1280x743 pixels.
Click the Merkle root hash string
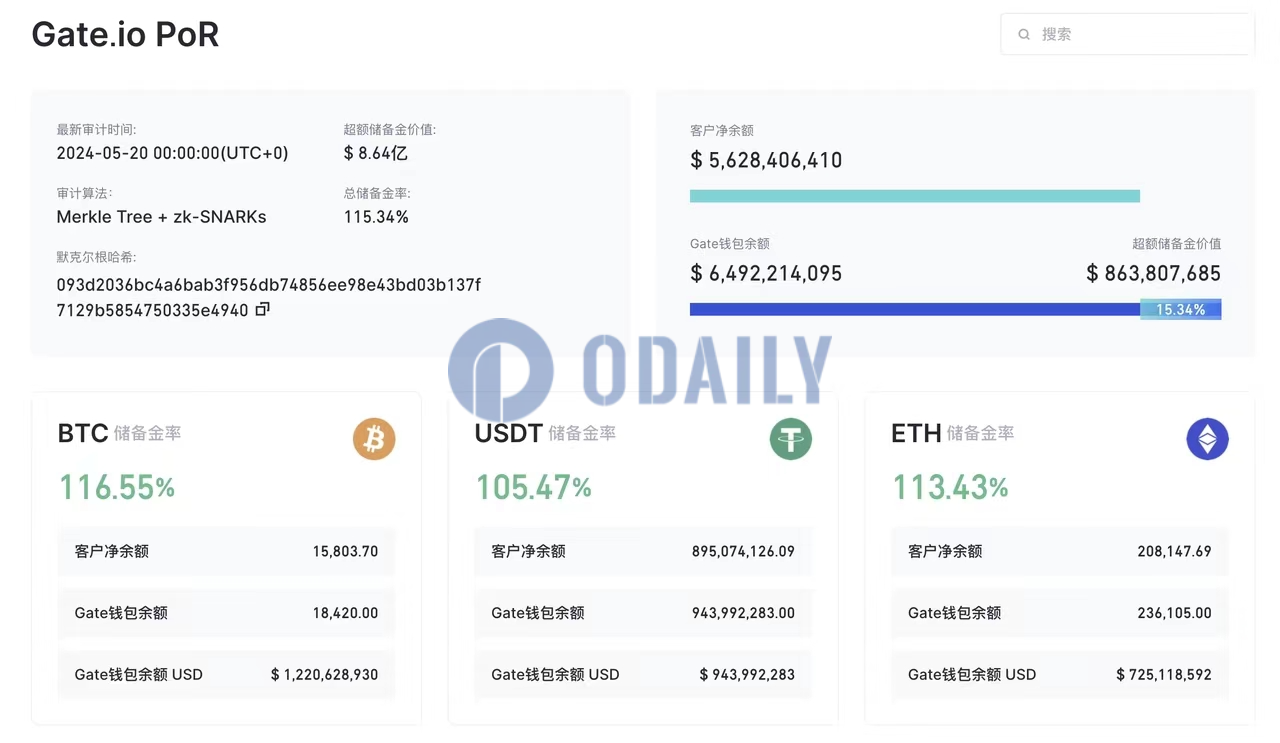pos(269,297)
